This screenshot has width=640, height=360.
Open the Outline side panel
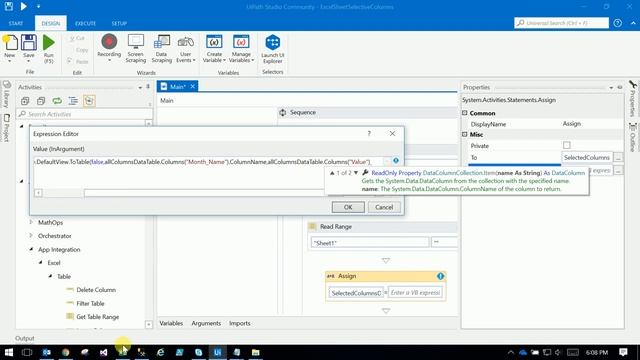coord(633,138)
